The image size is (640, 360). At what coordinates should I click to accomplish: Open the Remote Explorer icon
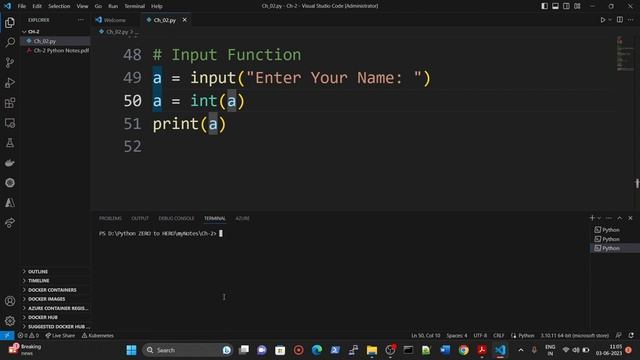[10, 123]
